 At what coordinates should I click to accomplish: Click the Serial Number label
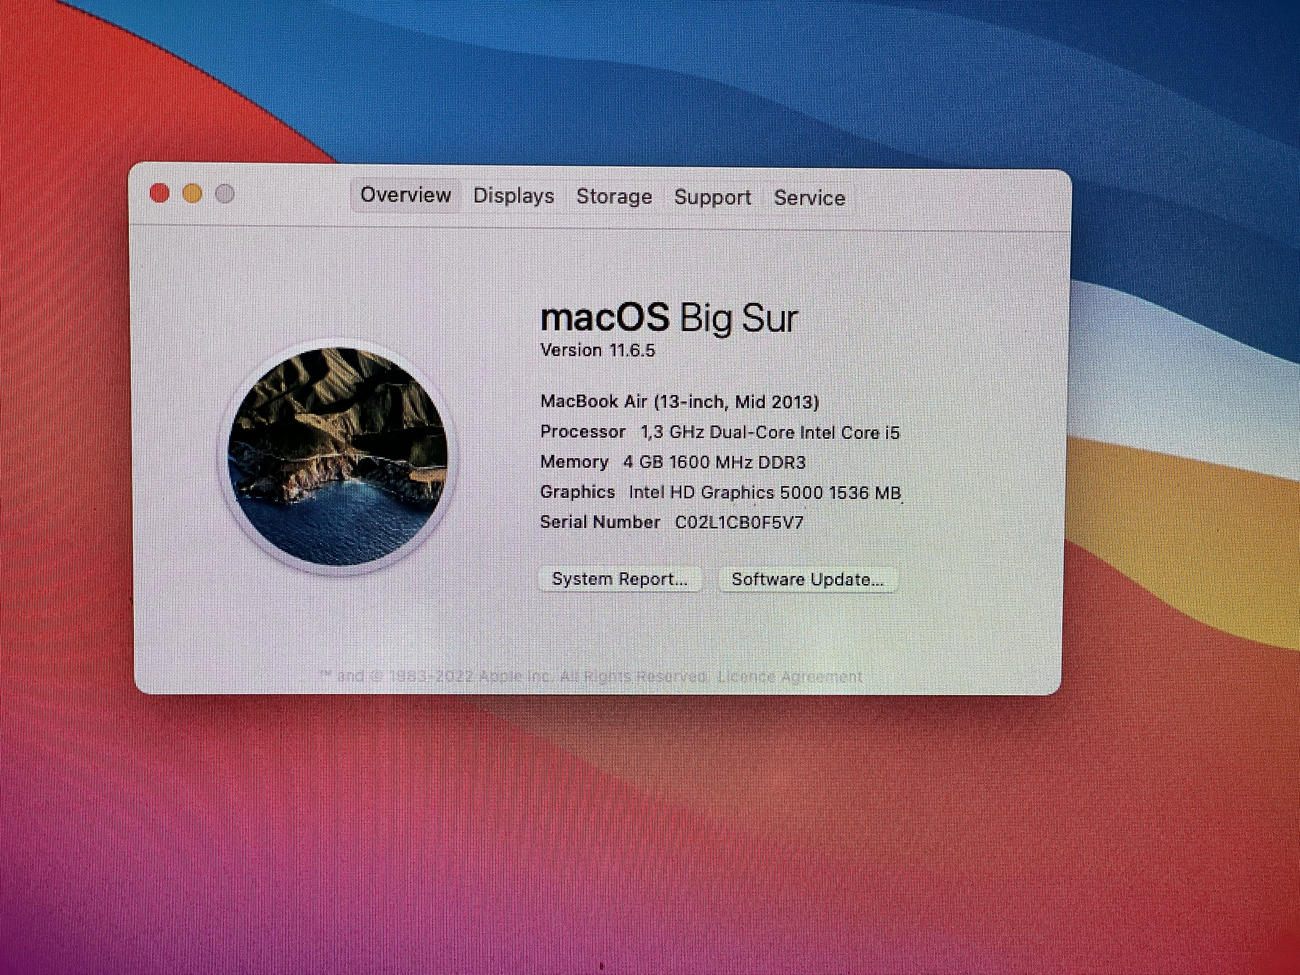(600, 522)
